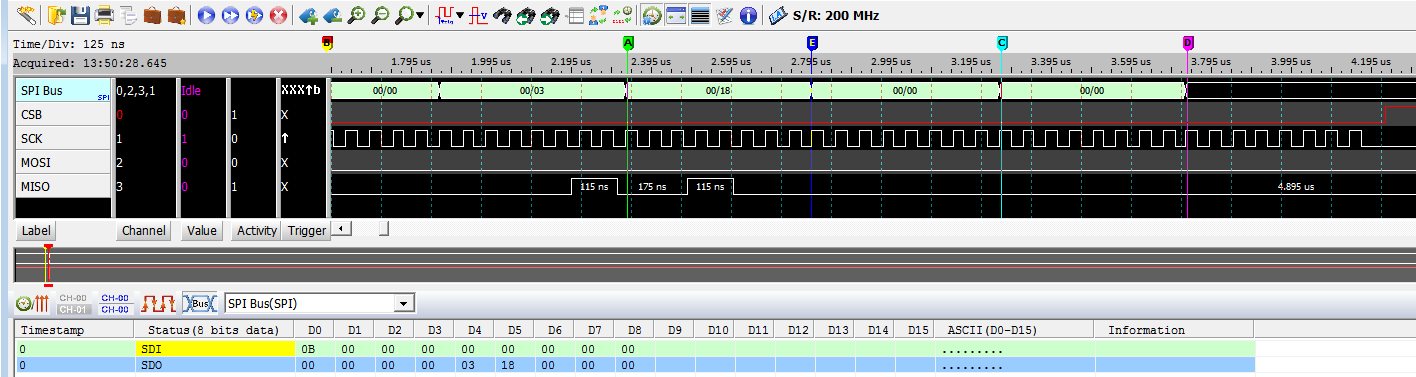Click the Value column button
The image size is (1416, 377).
click(x=201, y=230)
